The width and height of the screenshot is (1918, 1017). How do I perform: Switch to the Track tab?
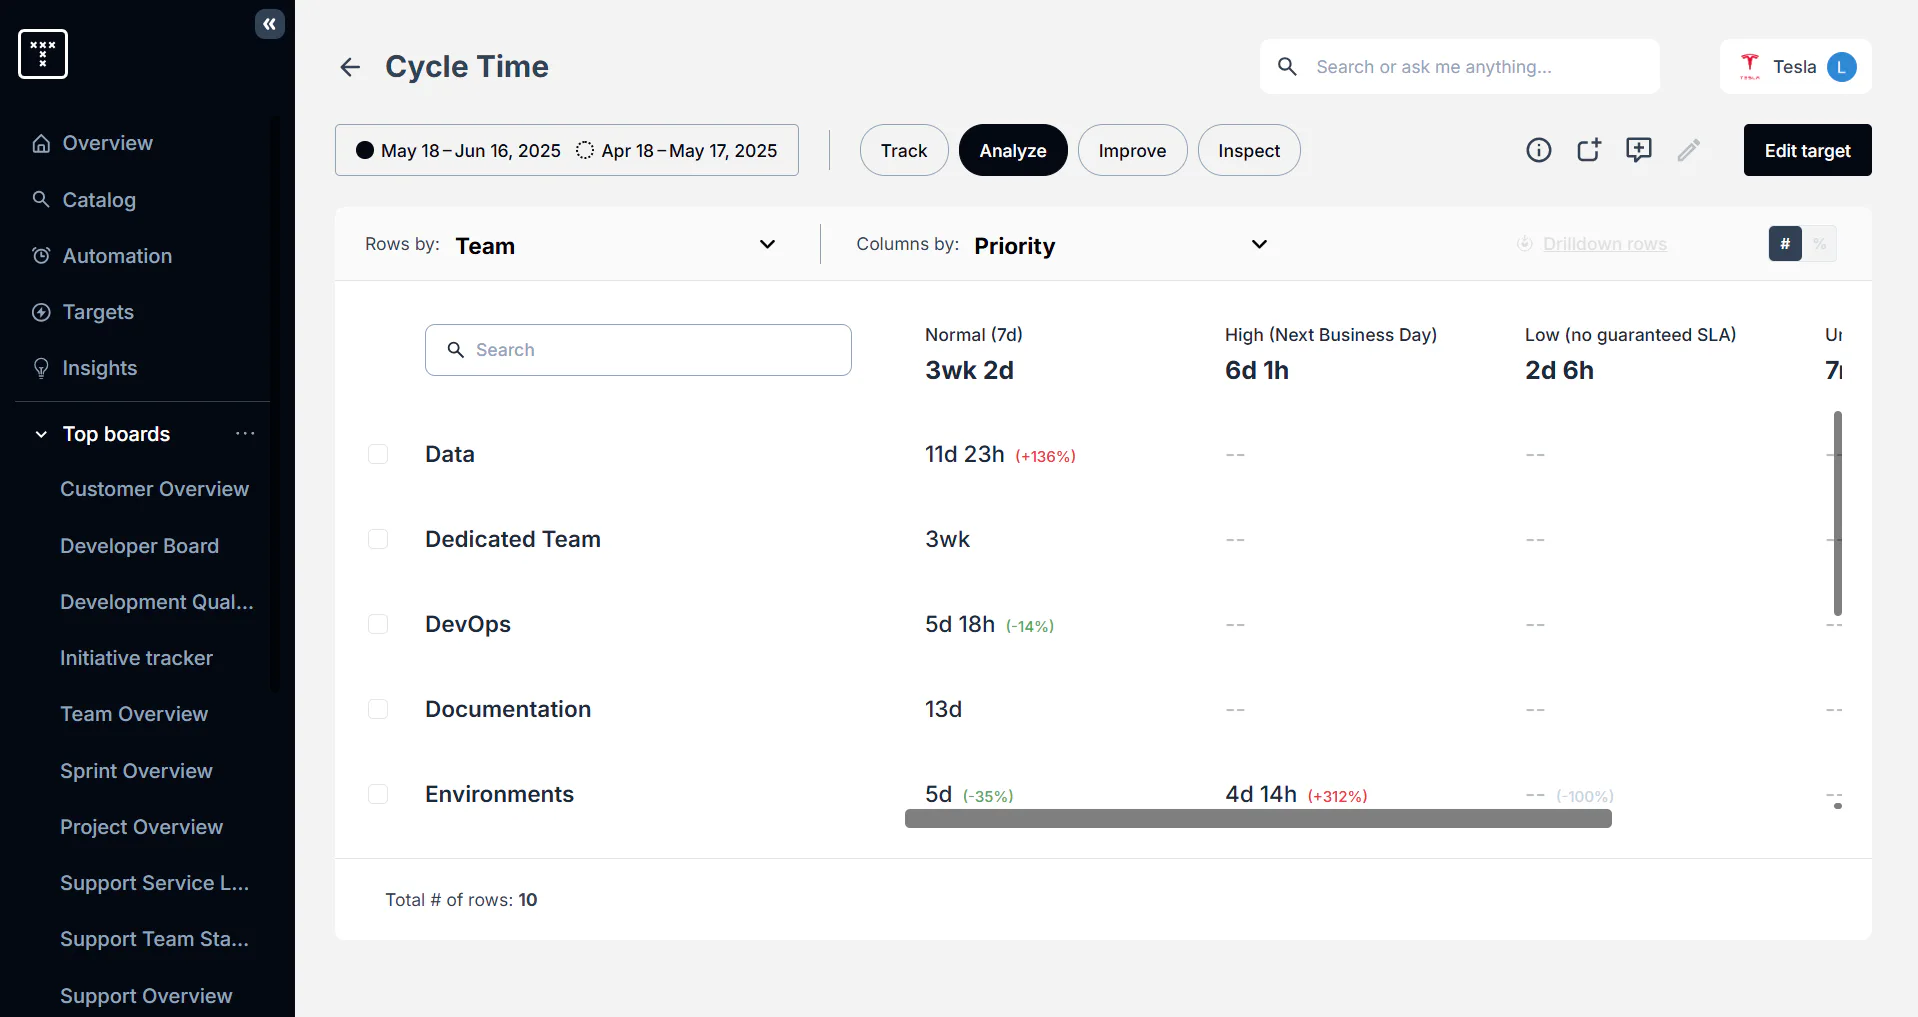[x=904, y=150]
